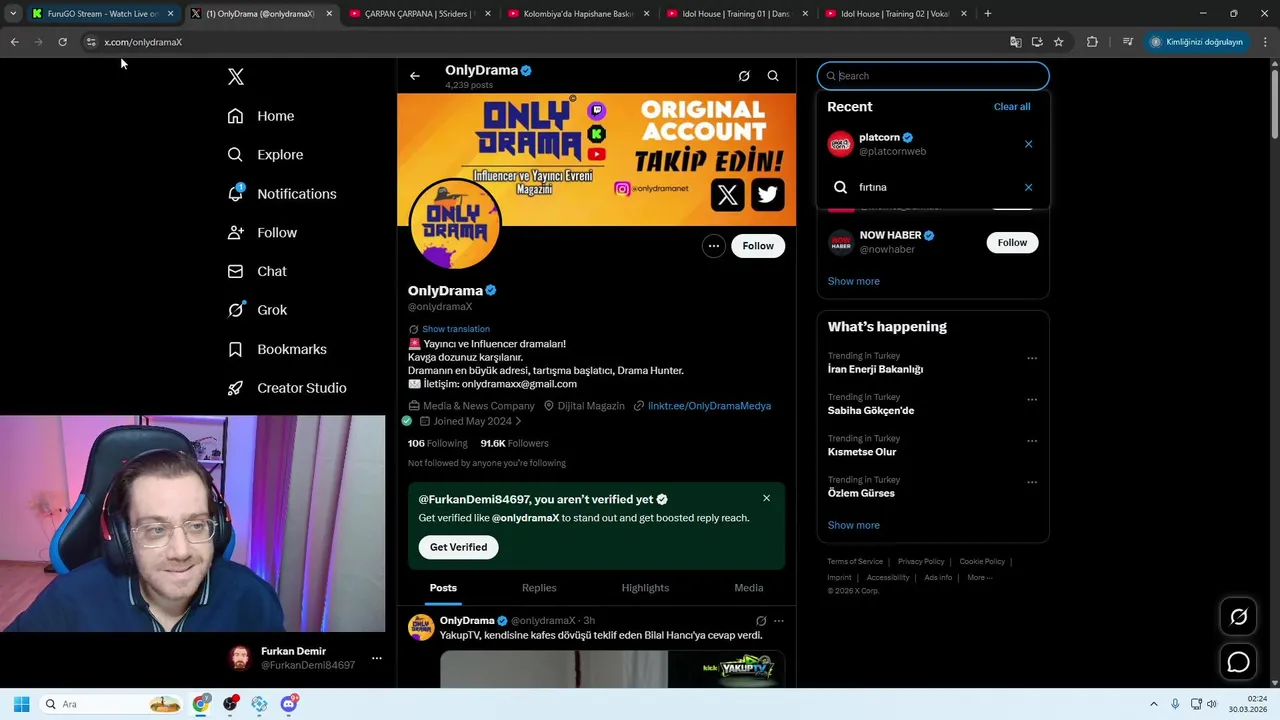
Task: Open the Chrome three-dot menu
Action: pos(1265,42)
